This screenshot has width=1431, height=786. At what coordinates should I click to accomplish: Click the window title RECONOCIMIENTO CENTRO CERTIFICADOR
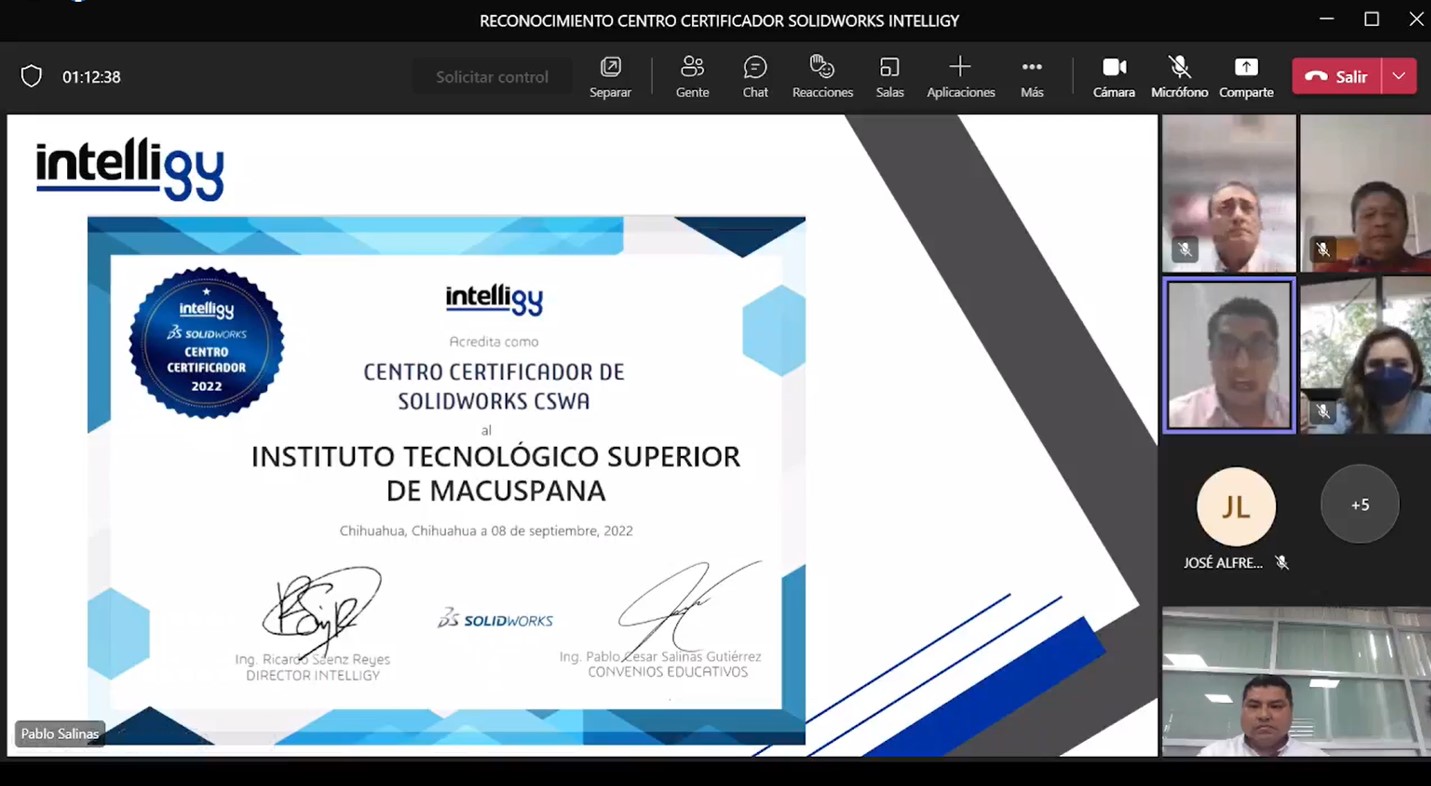coord(719,21)
